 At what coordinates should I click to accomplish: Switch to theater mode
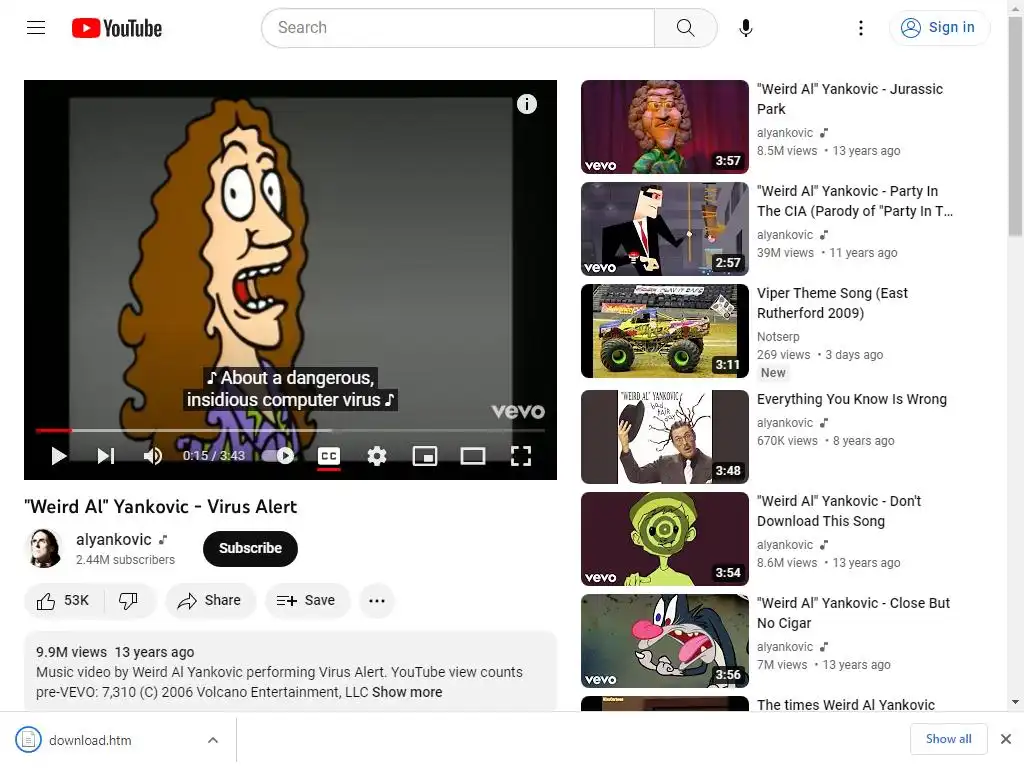pos(473,456)
